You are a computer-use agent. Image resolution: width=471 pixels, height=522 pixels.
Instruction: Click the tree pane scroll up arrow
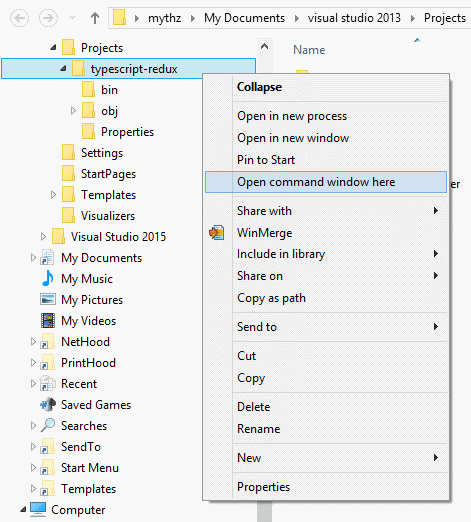[264, 47]
